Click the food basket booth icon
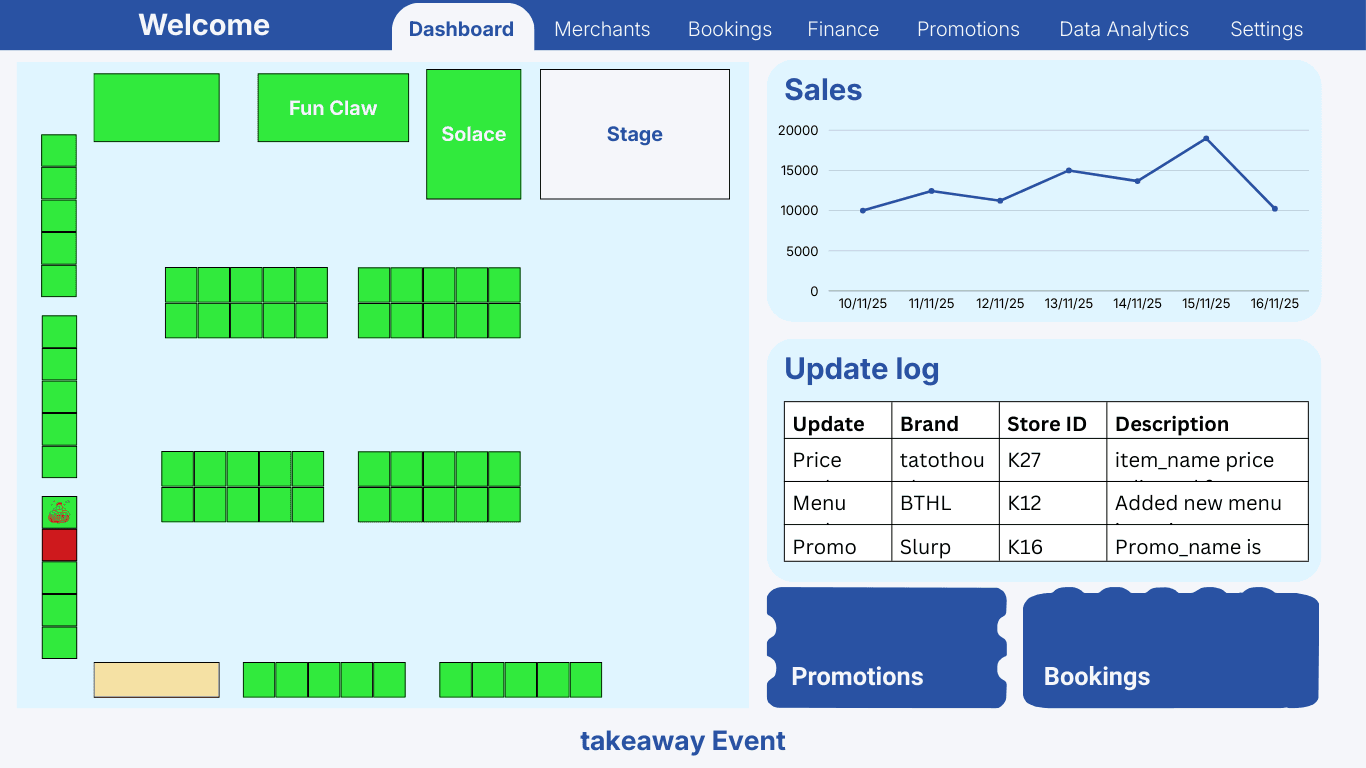 point(59,513)
